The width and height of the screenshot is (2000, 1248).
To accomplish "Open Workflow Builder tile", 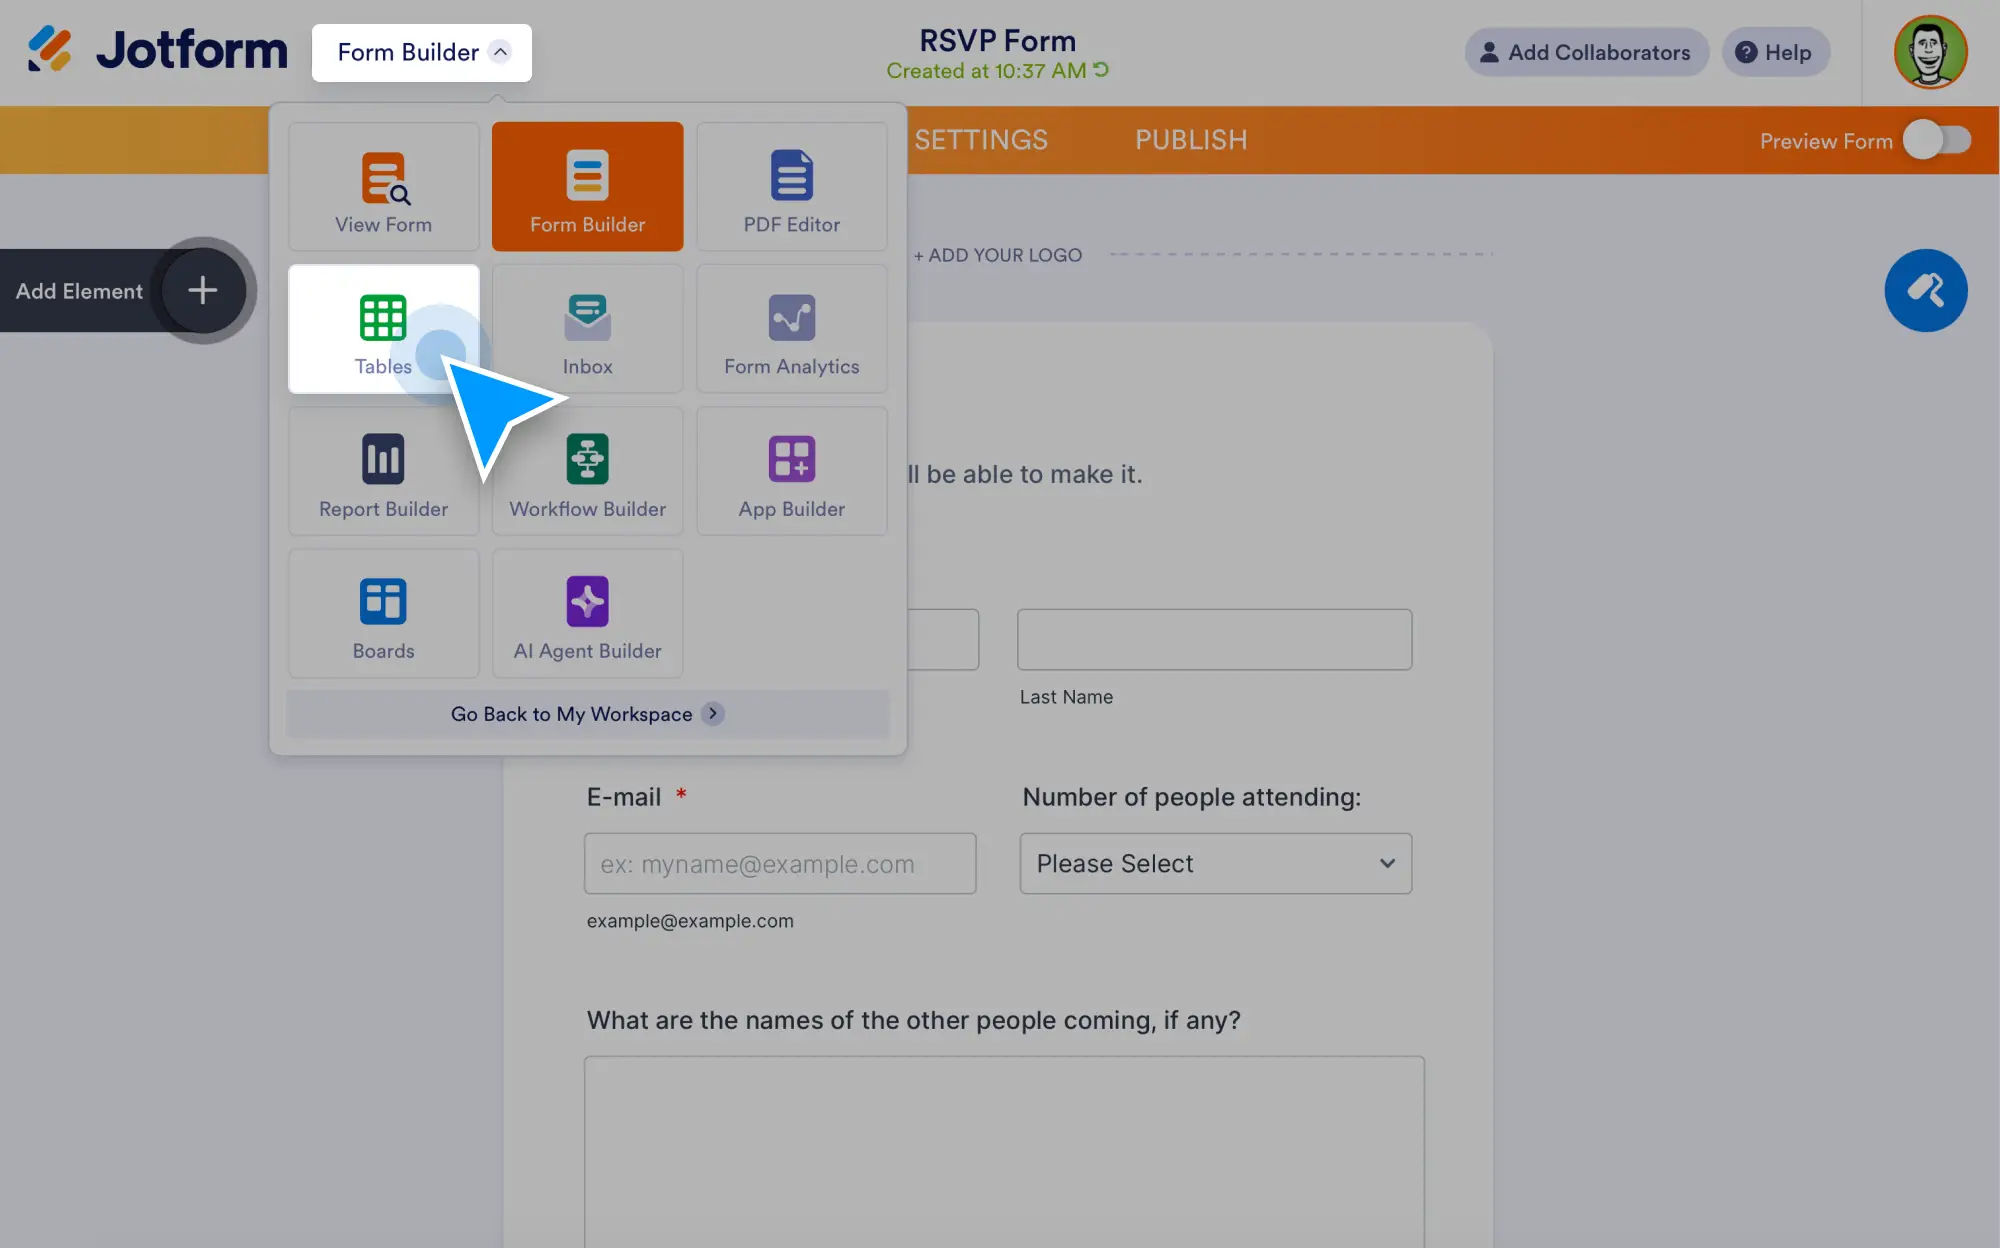I will (587, 471).
